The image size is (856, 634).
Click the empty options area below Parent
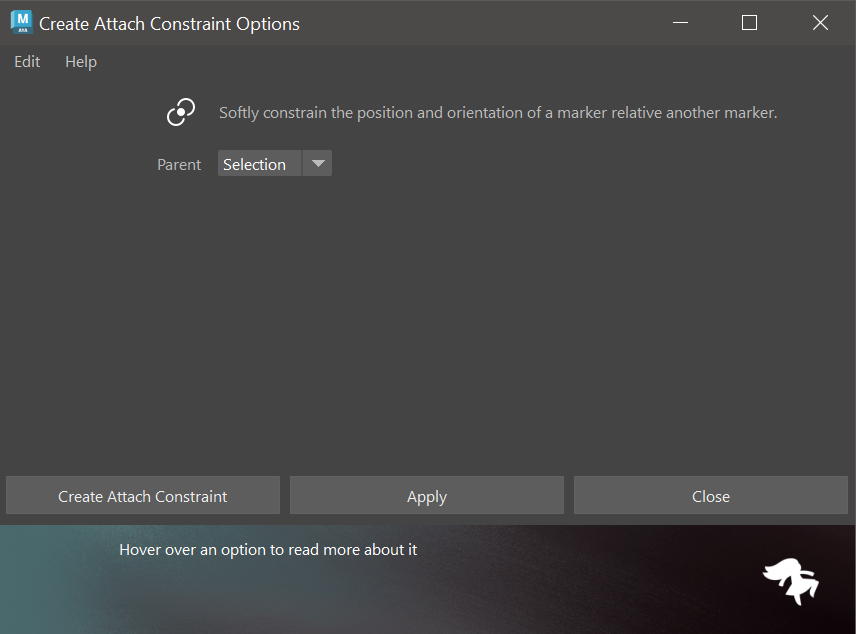click(428, 320)
